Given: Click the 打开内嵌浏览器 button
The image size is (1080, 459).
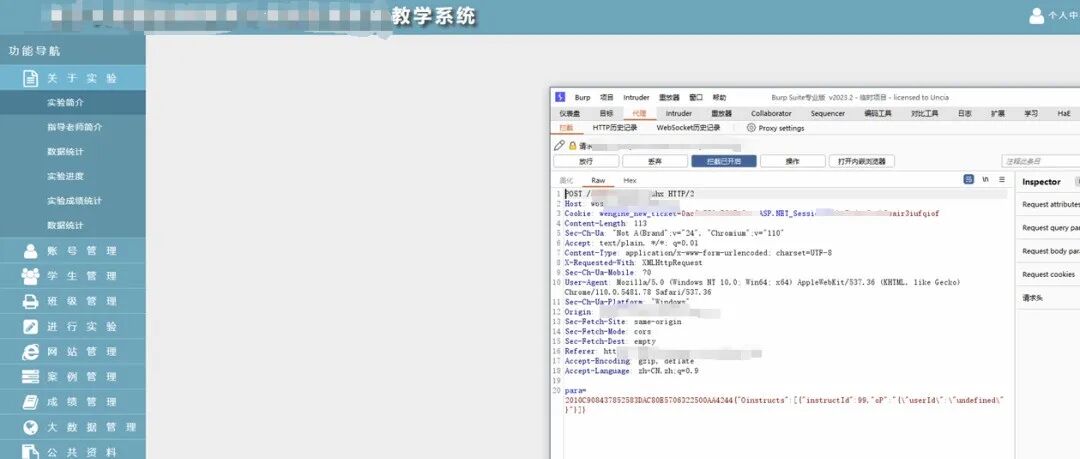Looking at the screenshot, I should (x=862, y=161).
